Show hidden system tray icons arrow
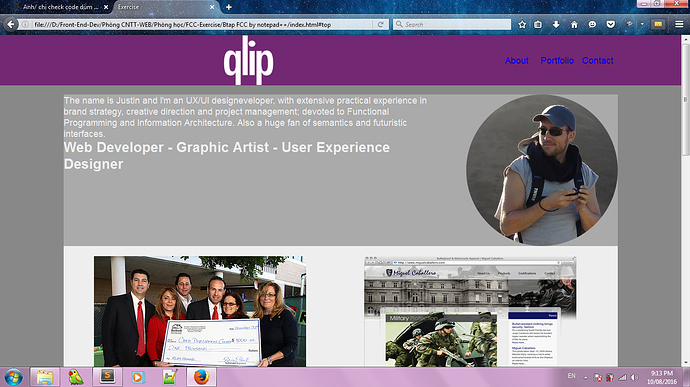Viewport: 690px width, 387px height. (x=586, y=377)
